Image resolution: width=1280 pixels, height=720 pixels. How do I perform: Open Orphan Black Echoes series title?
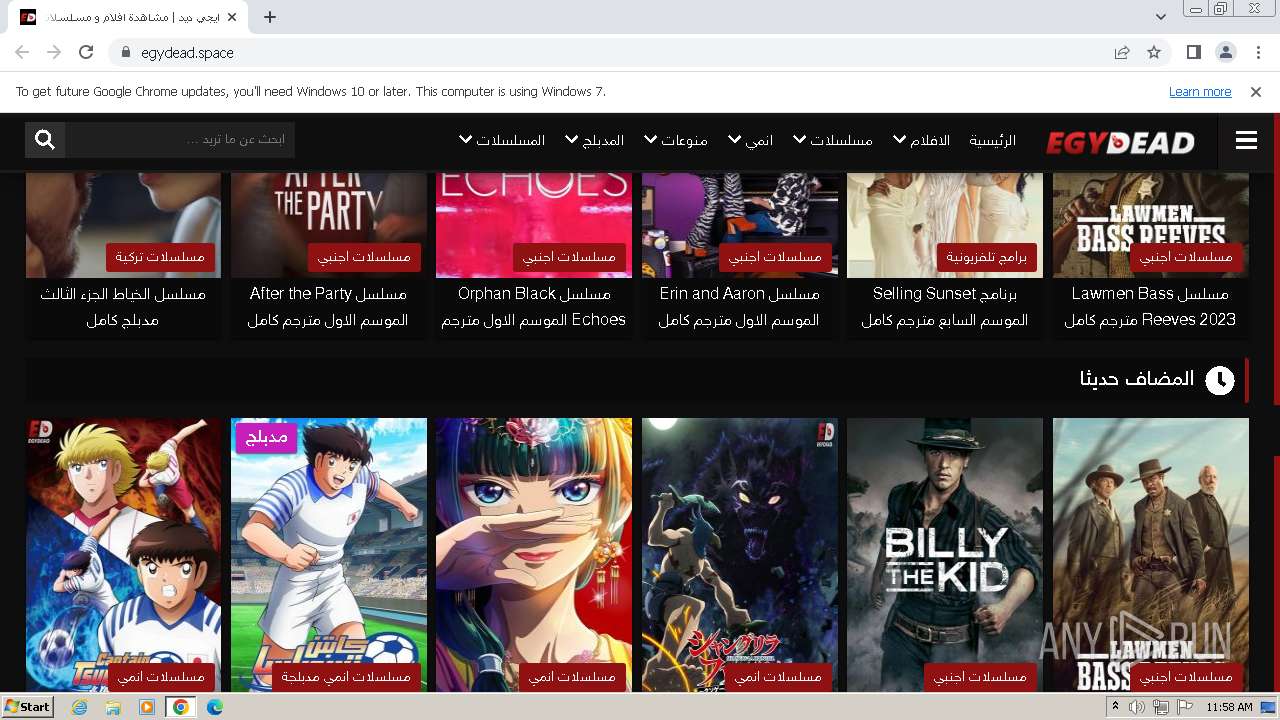point(534,307)
